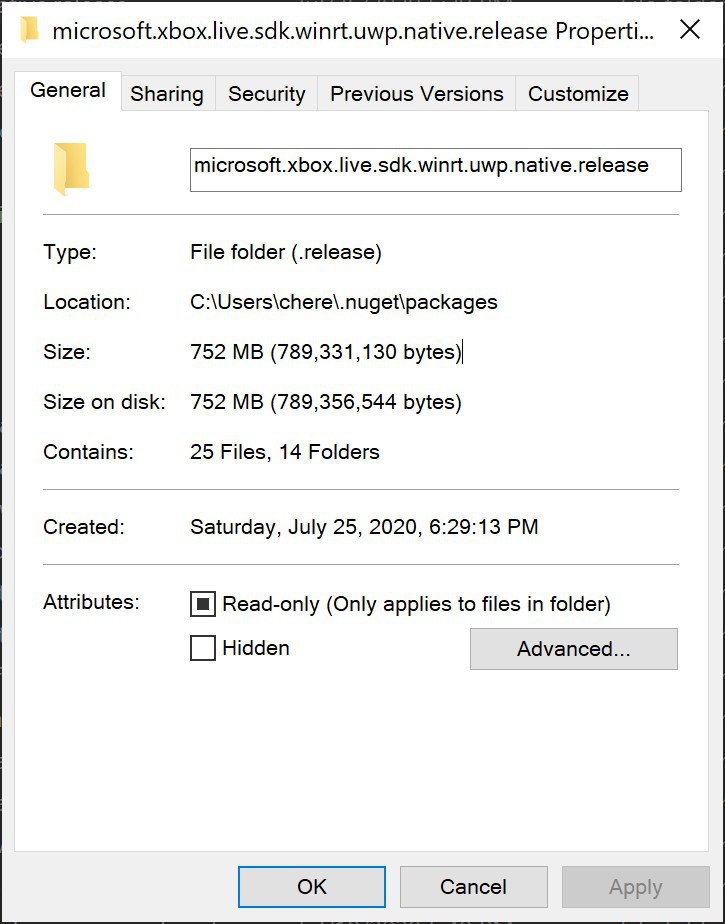Dismiss the dialog with Cancel
This screenshot has width=725, height=924.
473,887
